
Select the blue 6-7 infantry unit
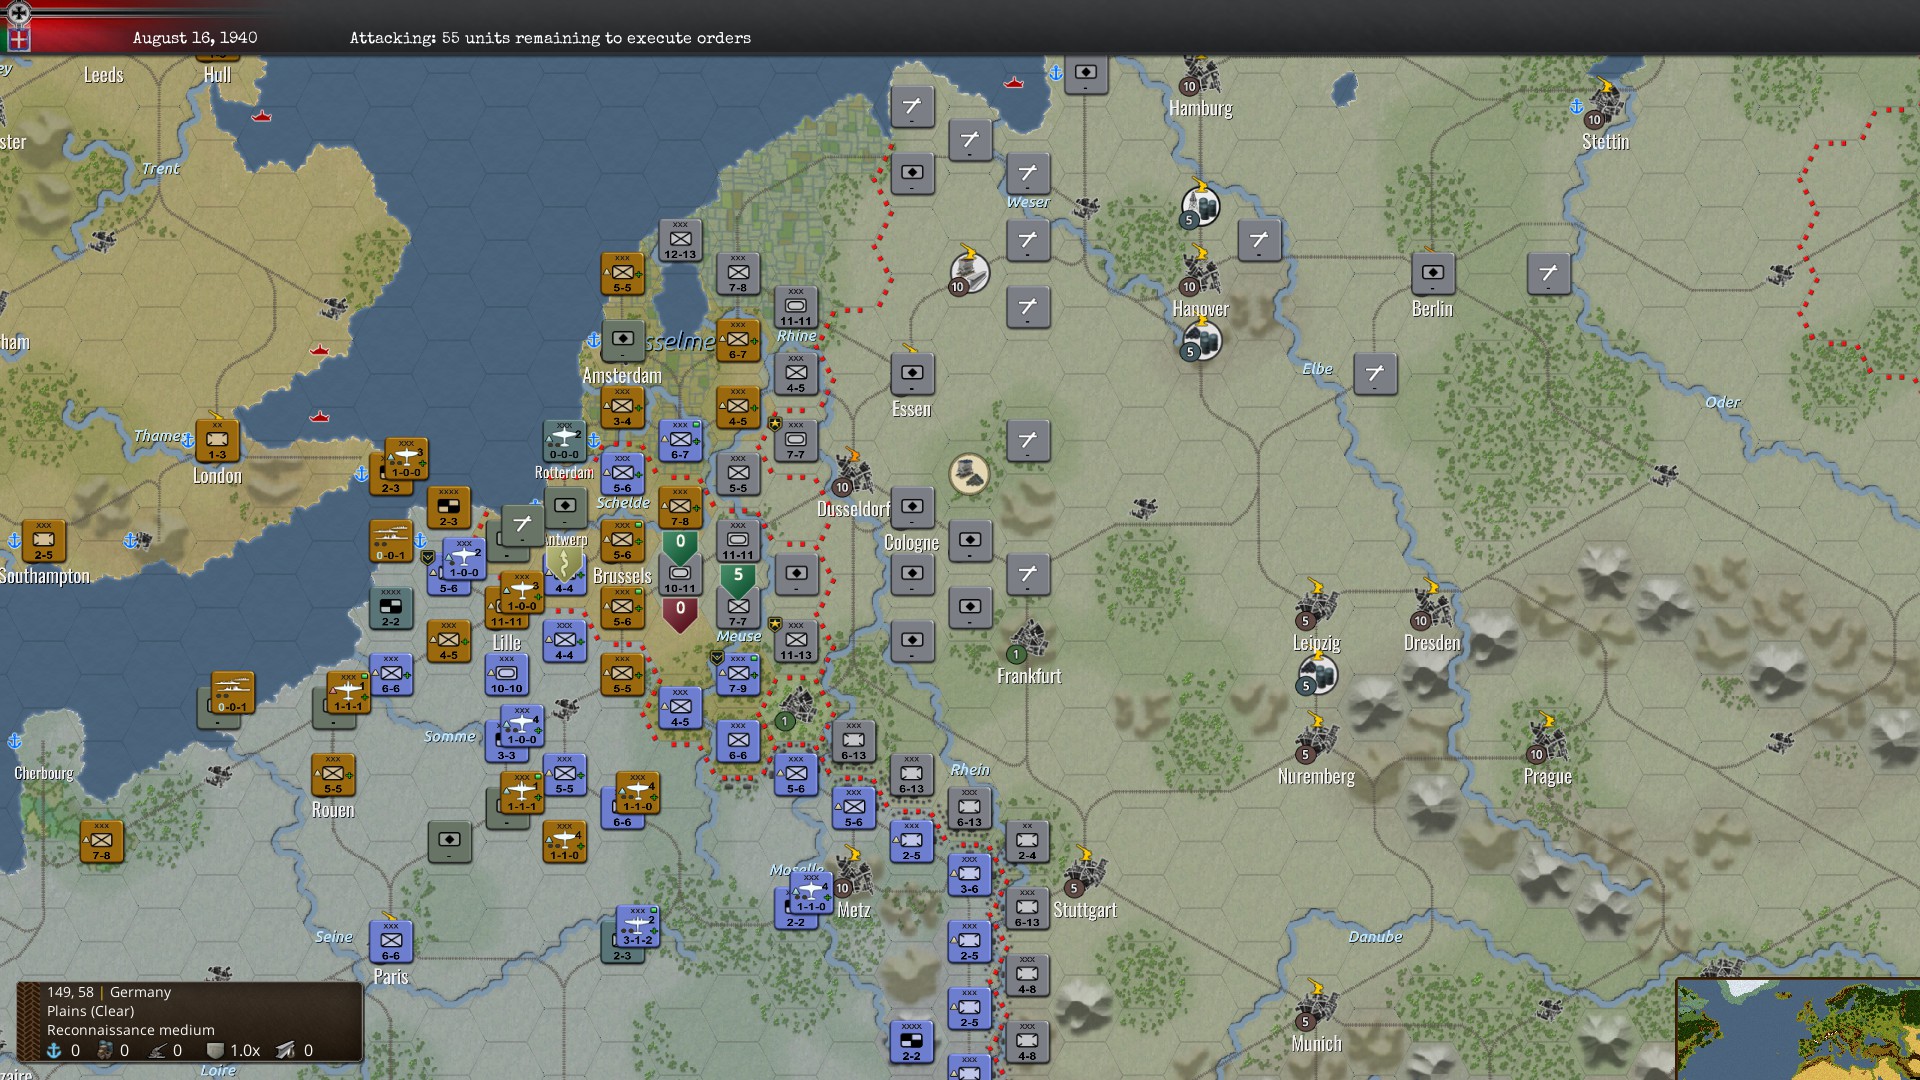pos(680,440)
